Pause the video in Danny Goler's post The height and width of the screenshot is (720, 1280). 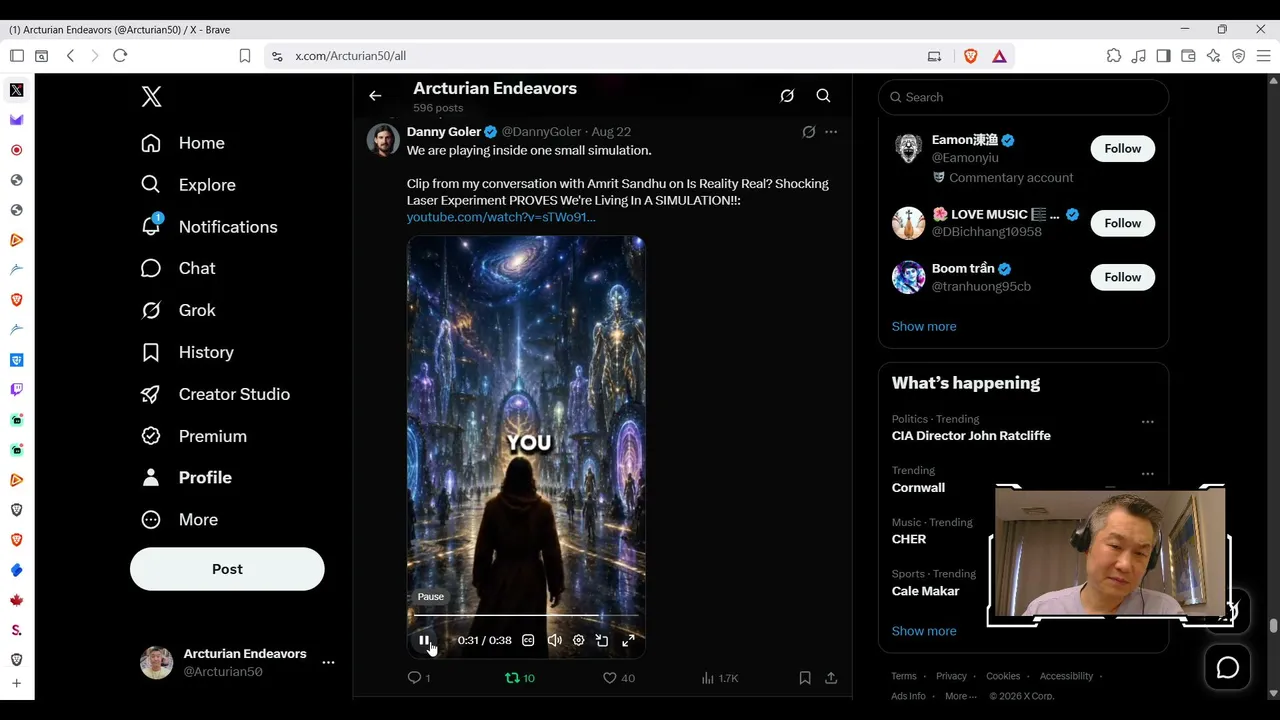coord(424,640)
